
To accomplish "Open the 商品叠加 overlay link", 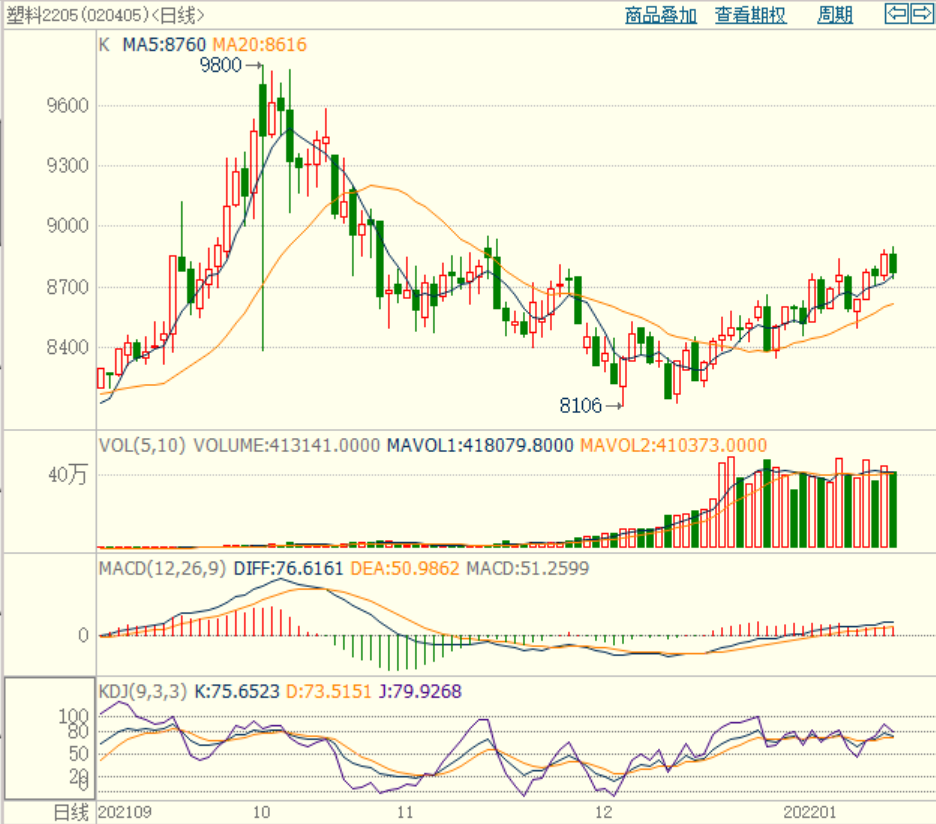I will coord(660,15).
